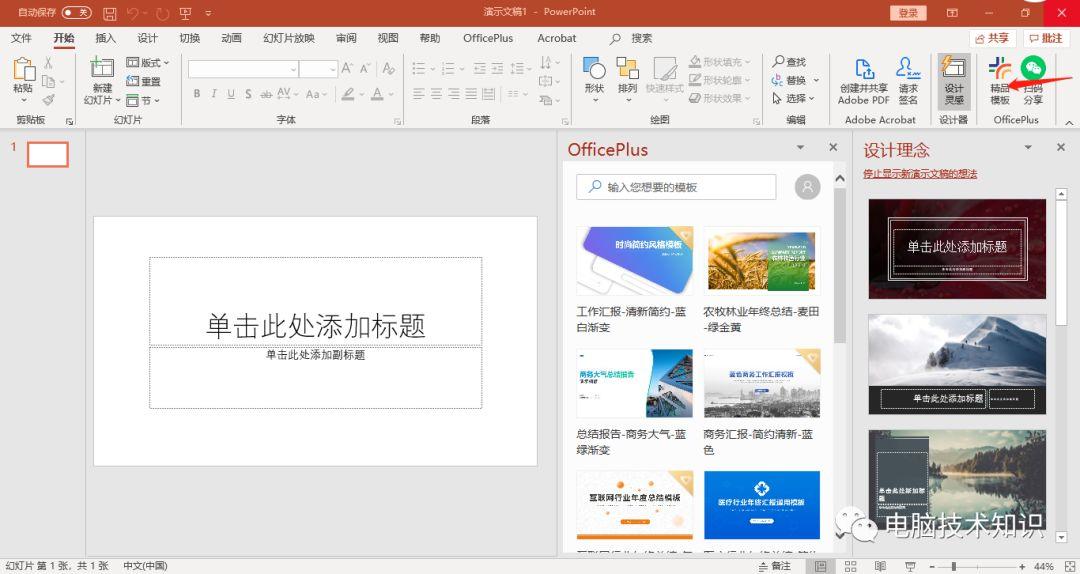Toggle text shadow S button
1080x574 pixels.
point(248,94)
